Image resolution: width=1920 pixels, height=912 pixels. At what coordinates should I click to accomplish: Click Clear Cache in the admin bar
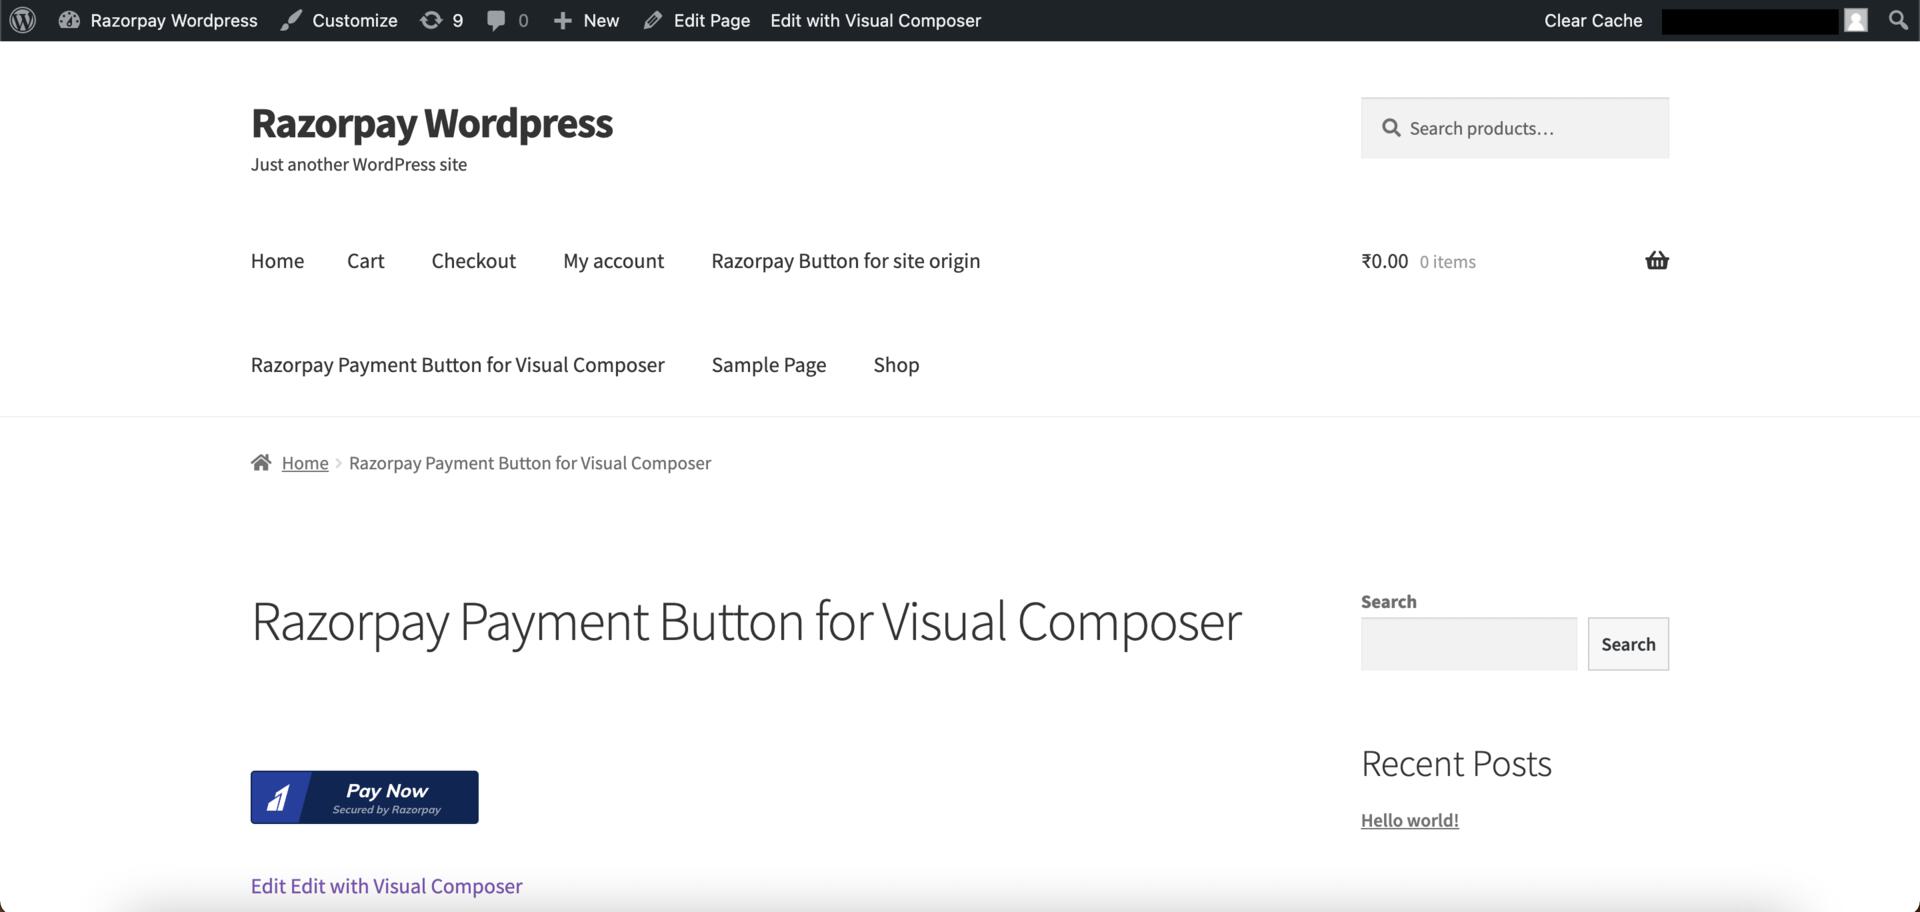click(x=1593, y=20)
